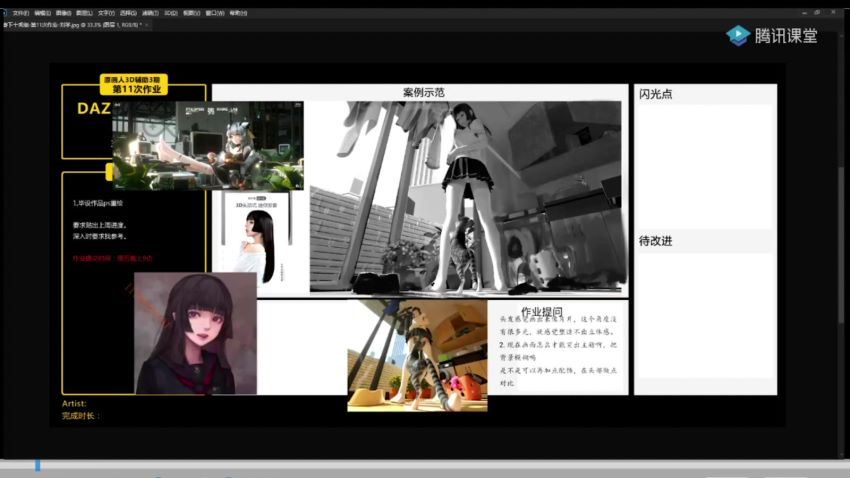Image resolution: width=850 pixels, height=478 pixels.
Task: Open the 文字 (Type) menu
Action: click(106, 13)
